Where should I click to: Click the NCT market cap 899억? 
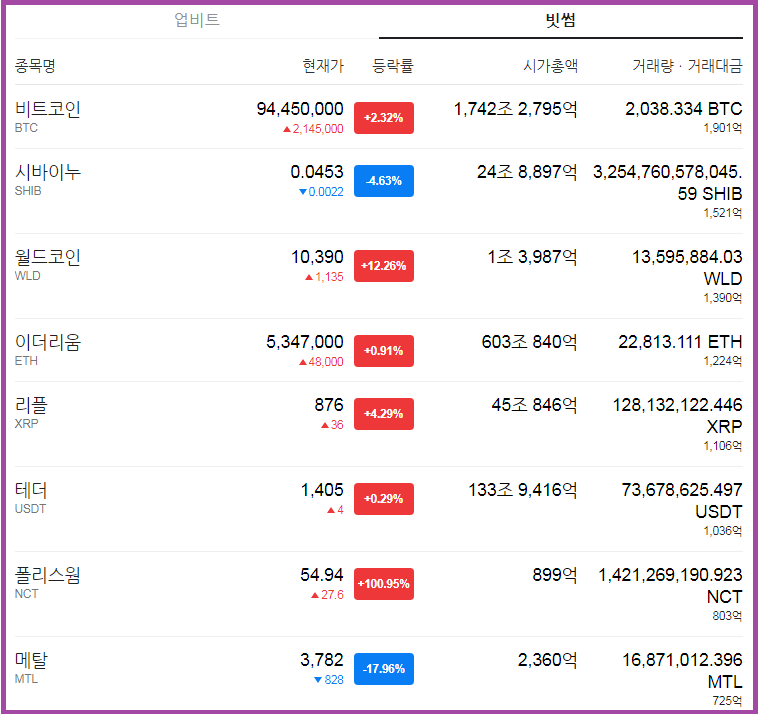coord(555,575)
